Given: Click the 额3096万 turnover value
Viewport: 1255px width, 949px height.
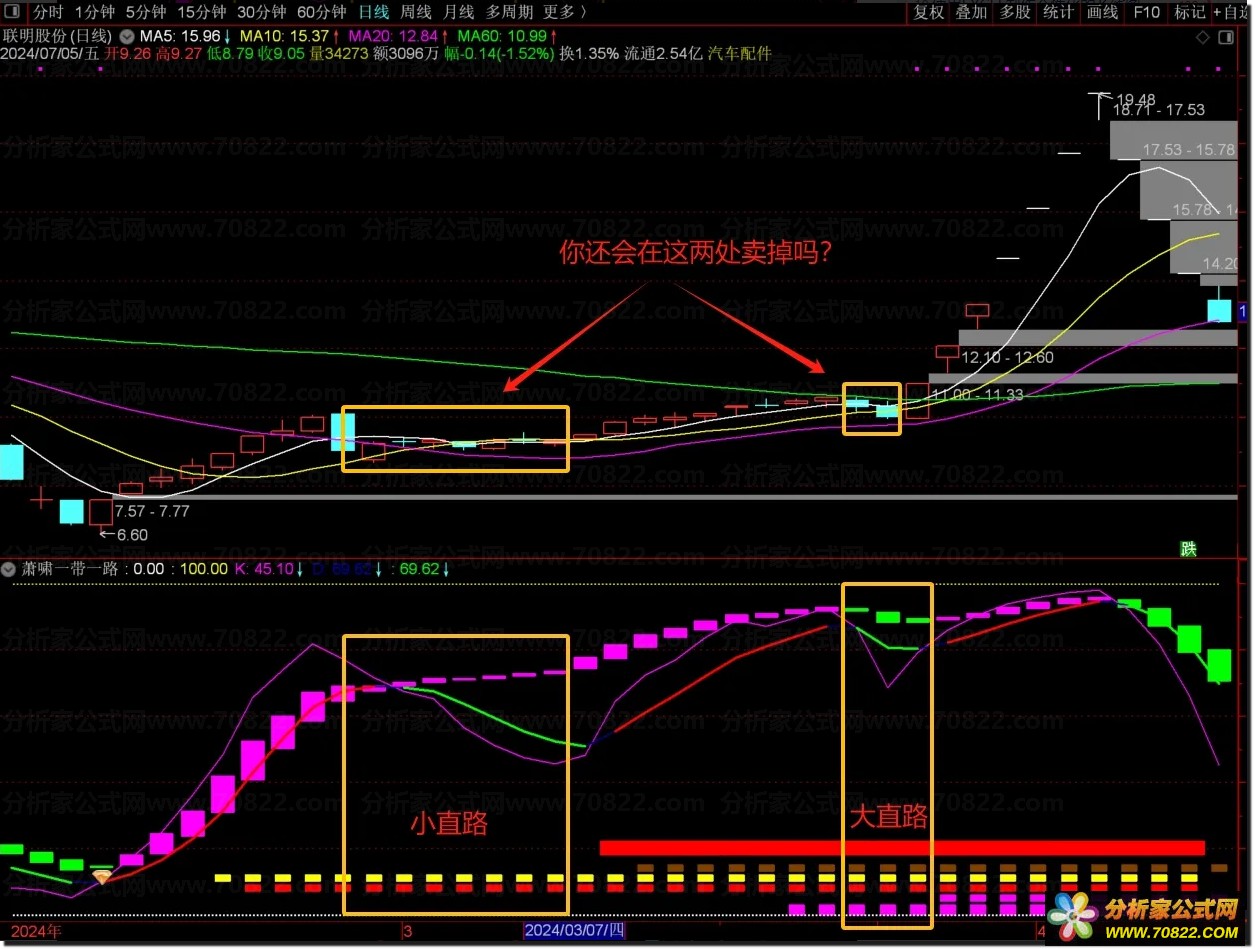Looking at the screenshot, I should point(406,53).
